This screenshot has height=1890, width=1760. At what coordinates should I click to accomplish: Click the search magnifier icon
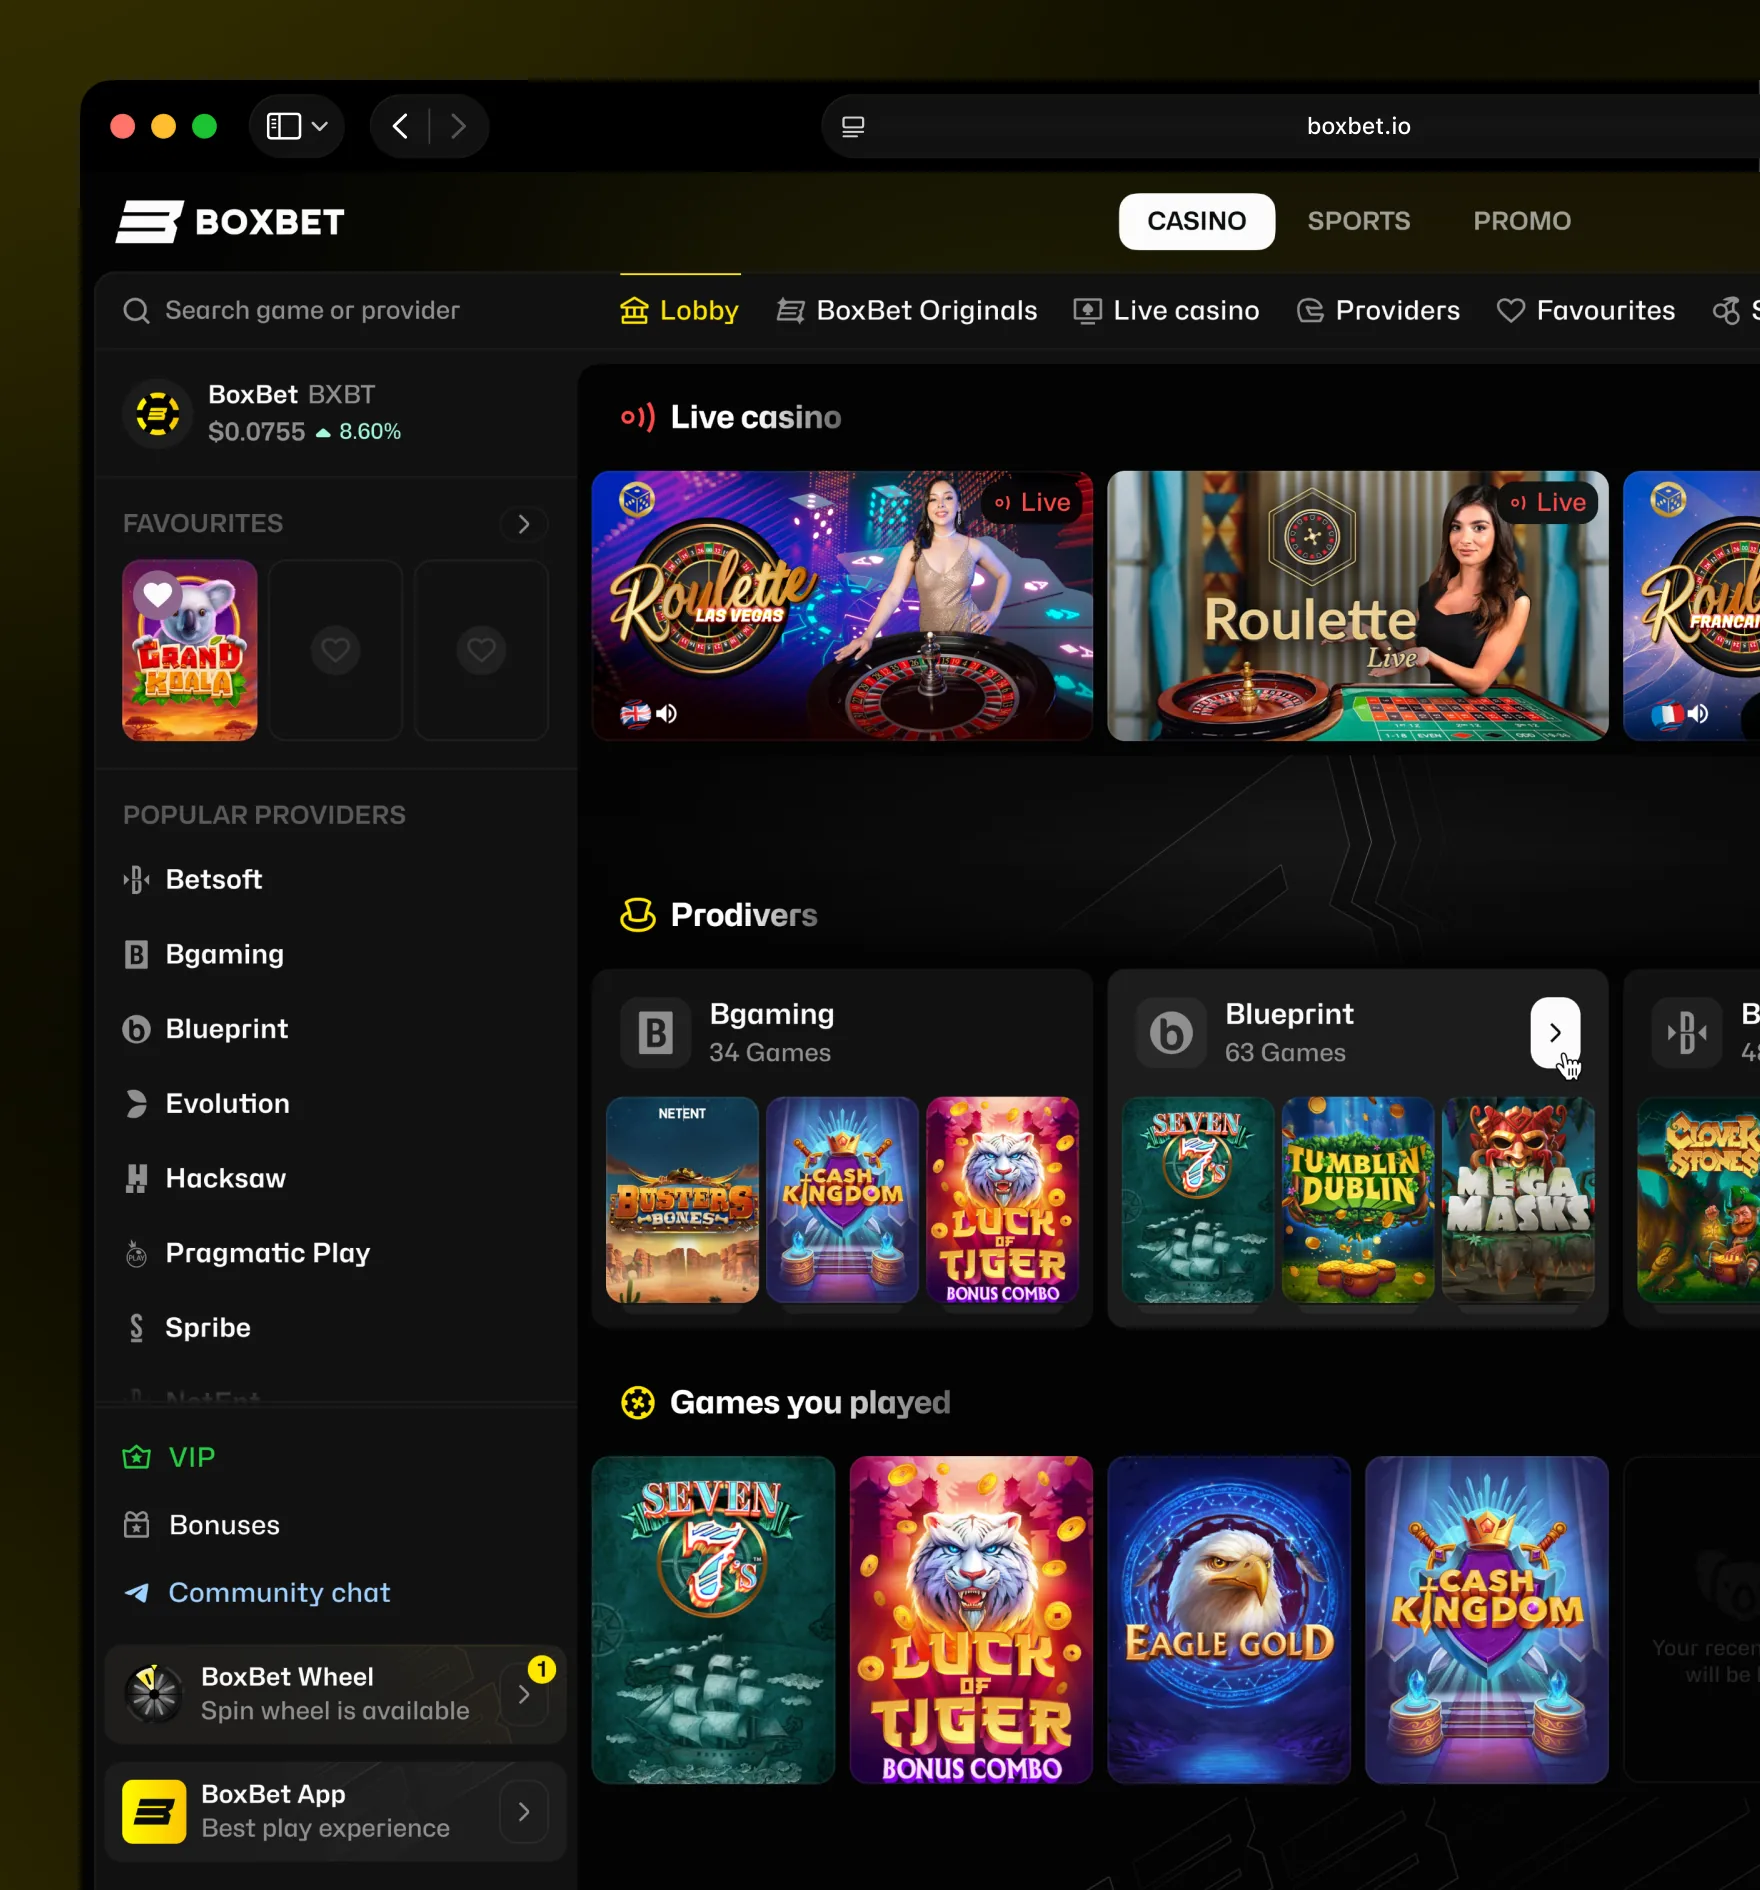tap(136, 311)
